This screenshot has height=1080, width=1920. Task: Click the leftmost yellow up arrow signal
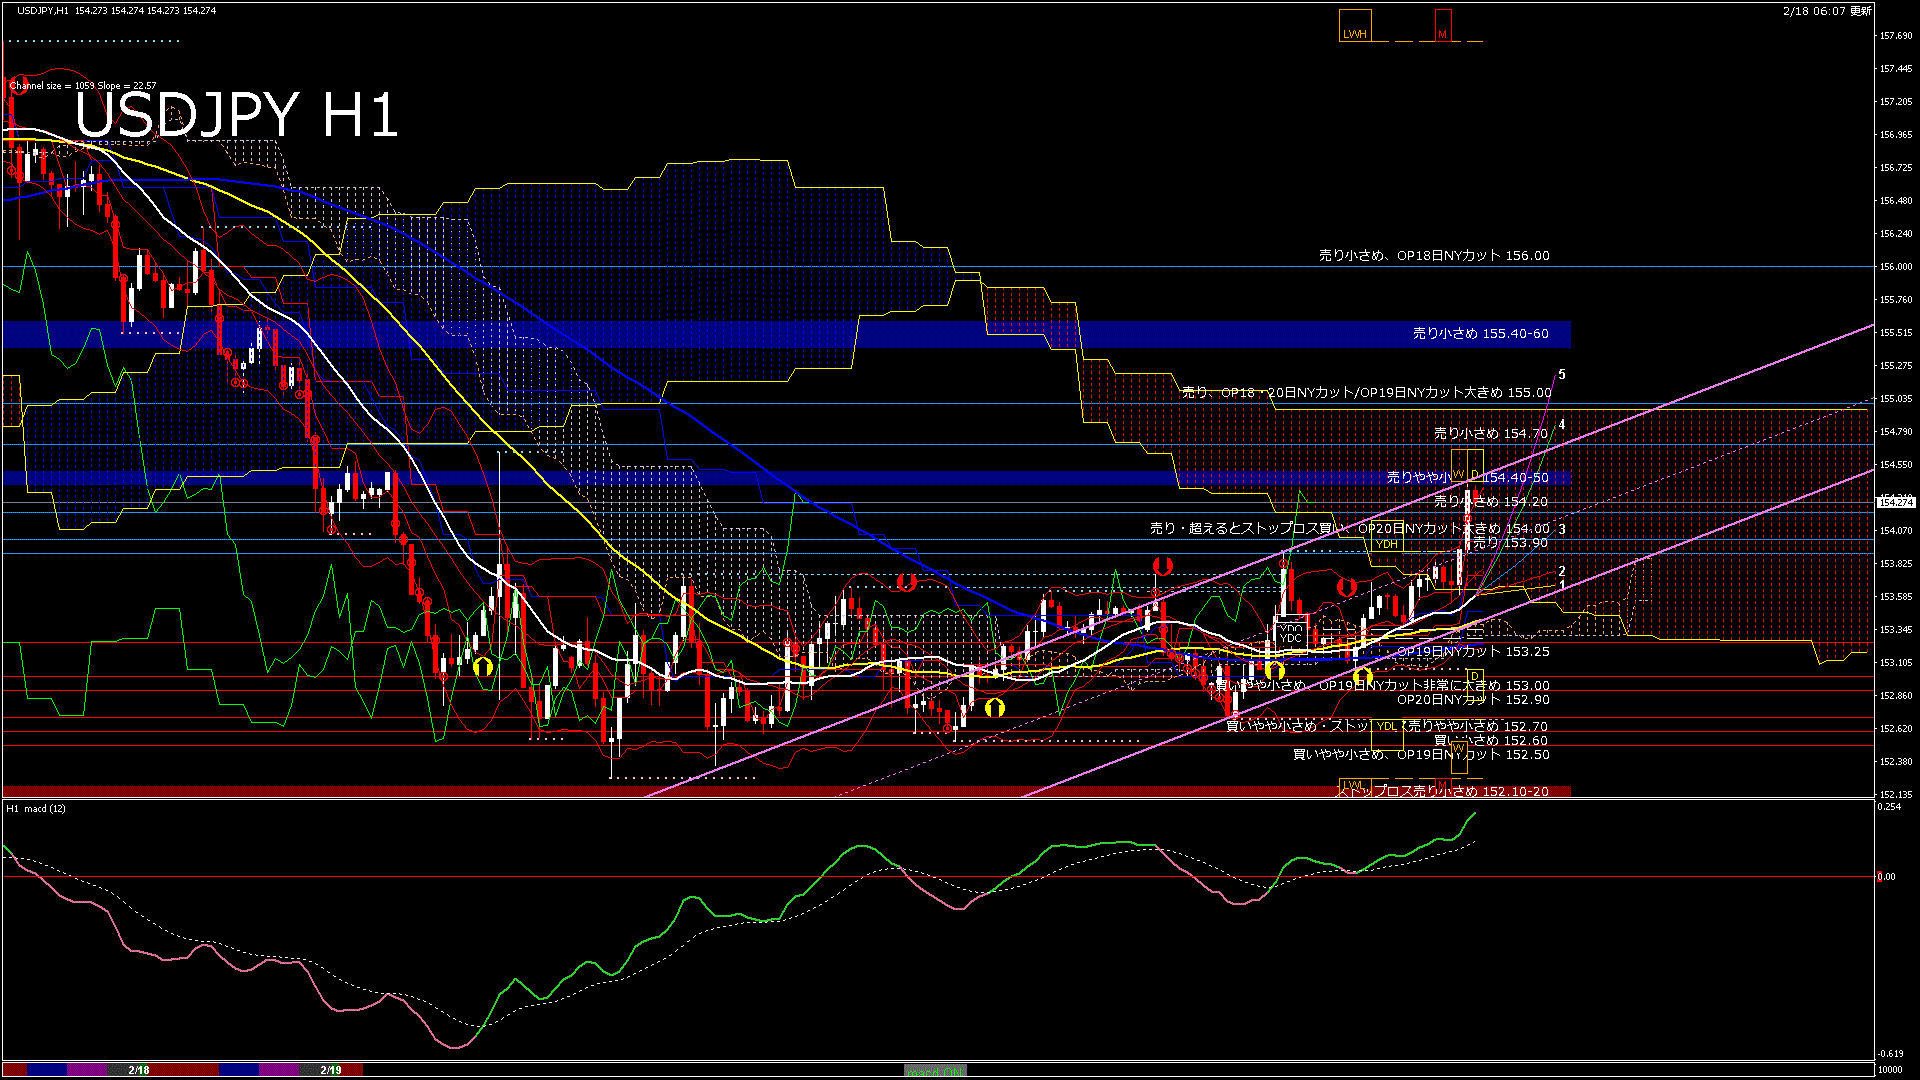tap(483, 666)
